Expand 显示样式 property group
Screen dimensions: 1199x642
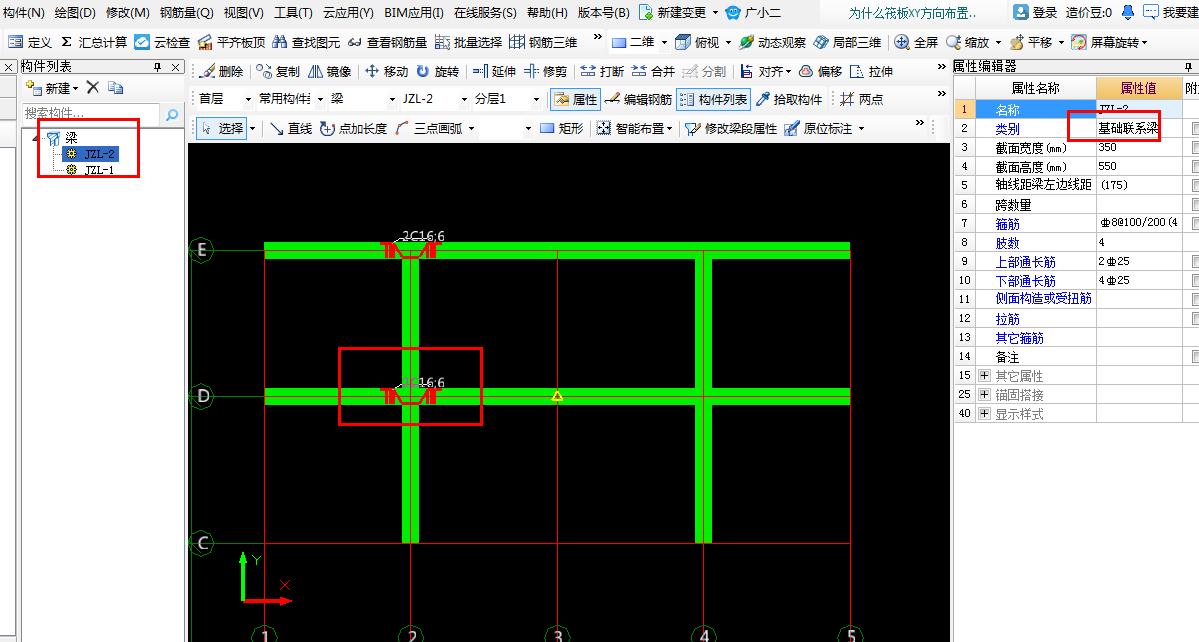click(984, 413)
